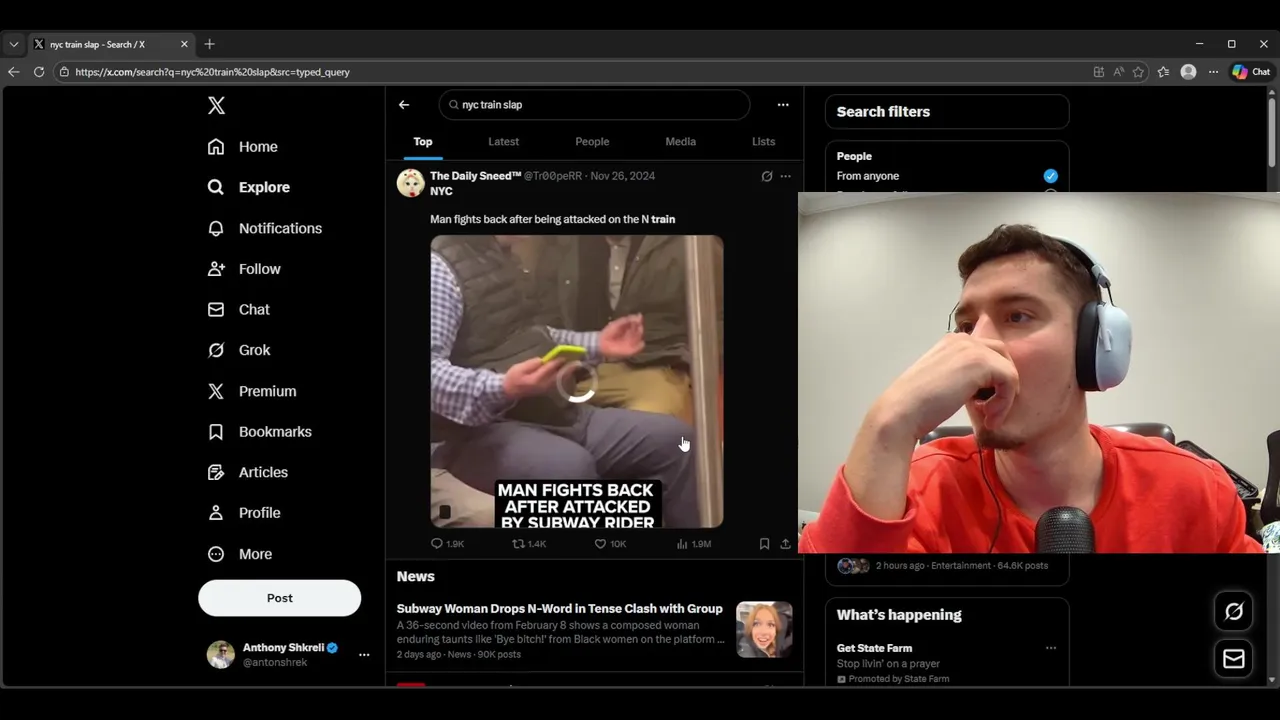
Task: Reload the page in the browser
Action: click(x=39, y=72)
